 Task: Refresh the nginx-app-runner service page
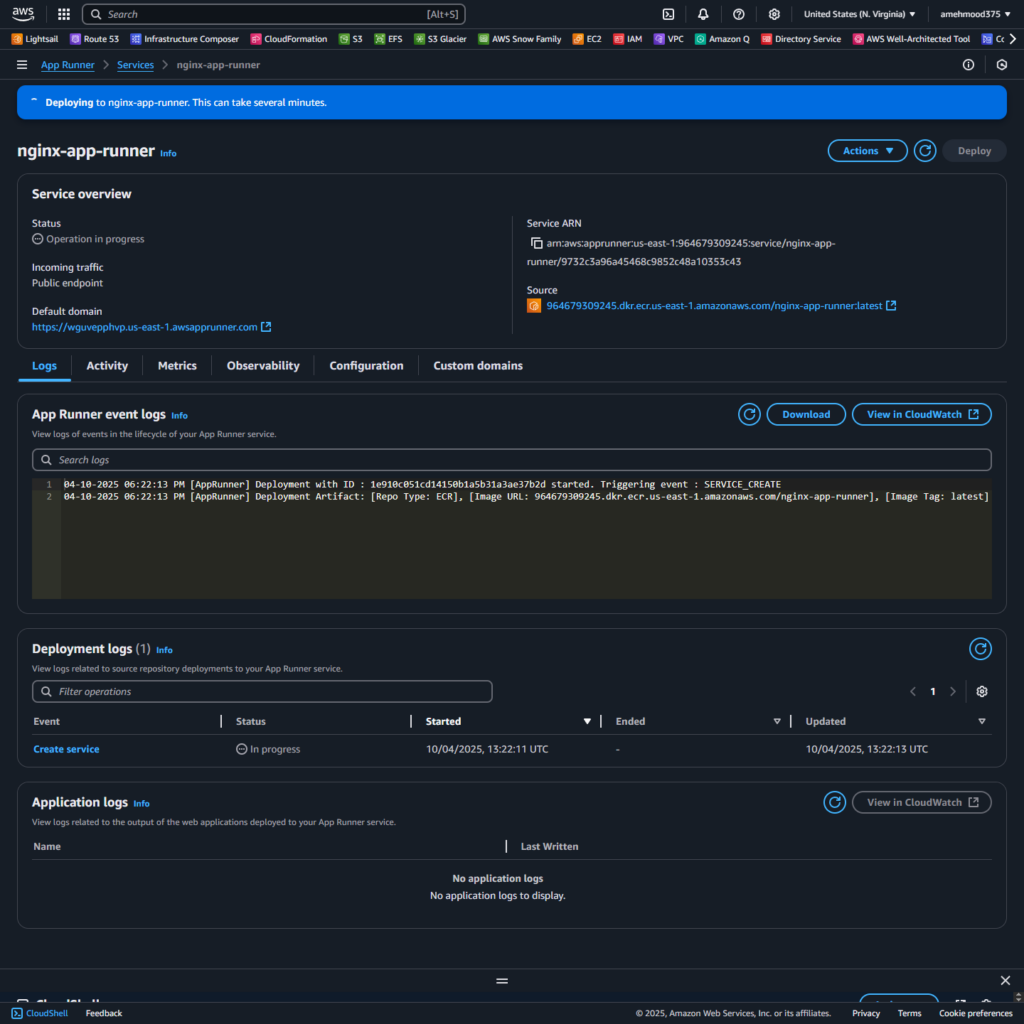(925, 151)
